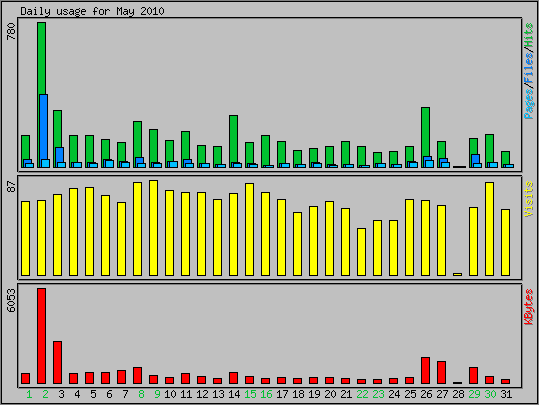Select day label 26 on the x-axis
The height and width of the screenshot is (405, 539).
(426, 394)
